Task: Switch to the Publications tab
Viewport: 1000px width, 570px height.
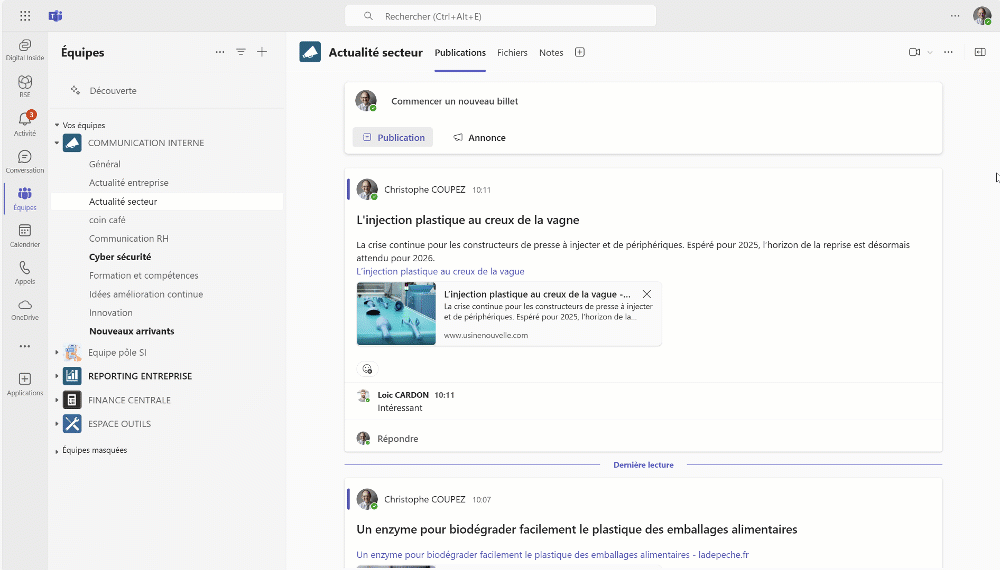Action: pyautogui.click(x=460, y=52)
